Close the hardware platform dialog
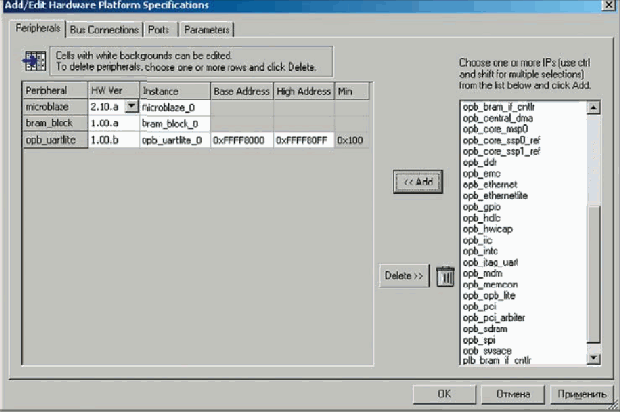The height and width of the screenshot is (412, 620). point(608,7)
